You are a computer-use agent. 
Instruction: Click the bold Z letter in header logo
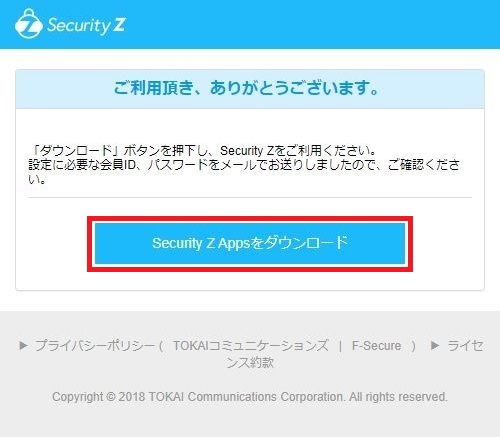point(119,25)
